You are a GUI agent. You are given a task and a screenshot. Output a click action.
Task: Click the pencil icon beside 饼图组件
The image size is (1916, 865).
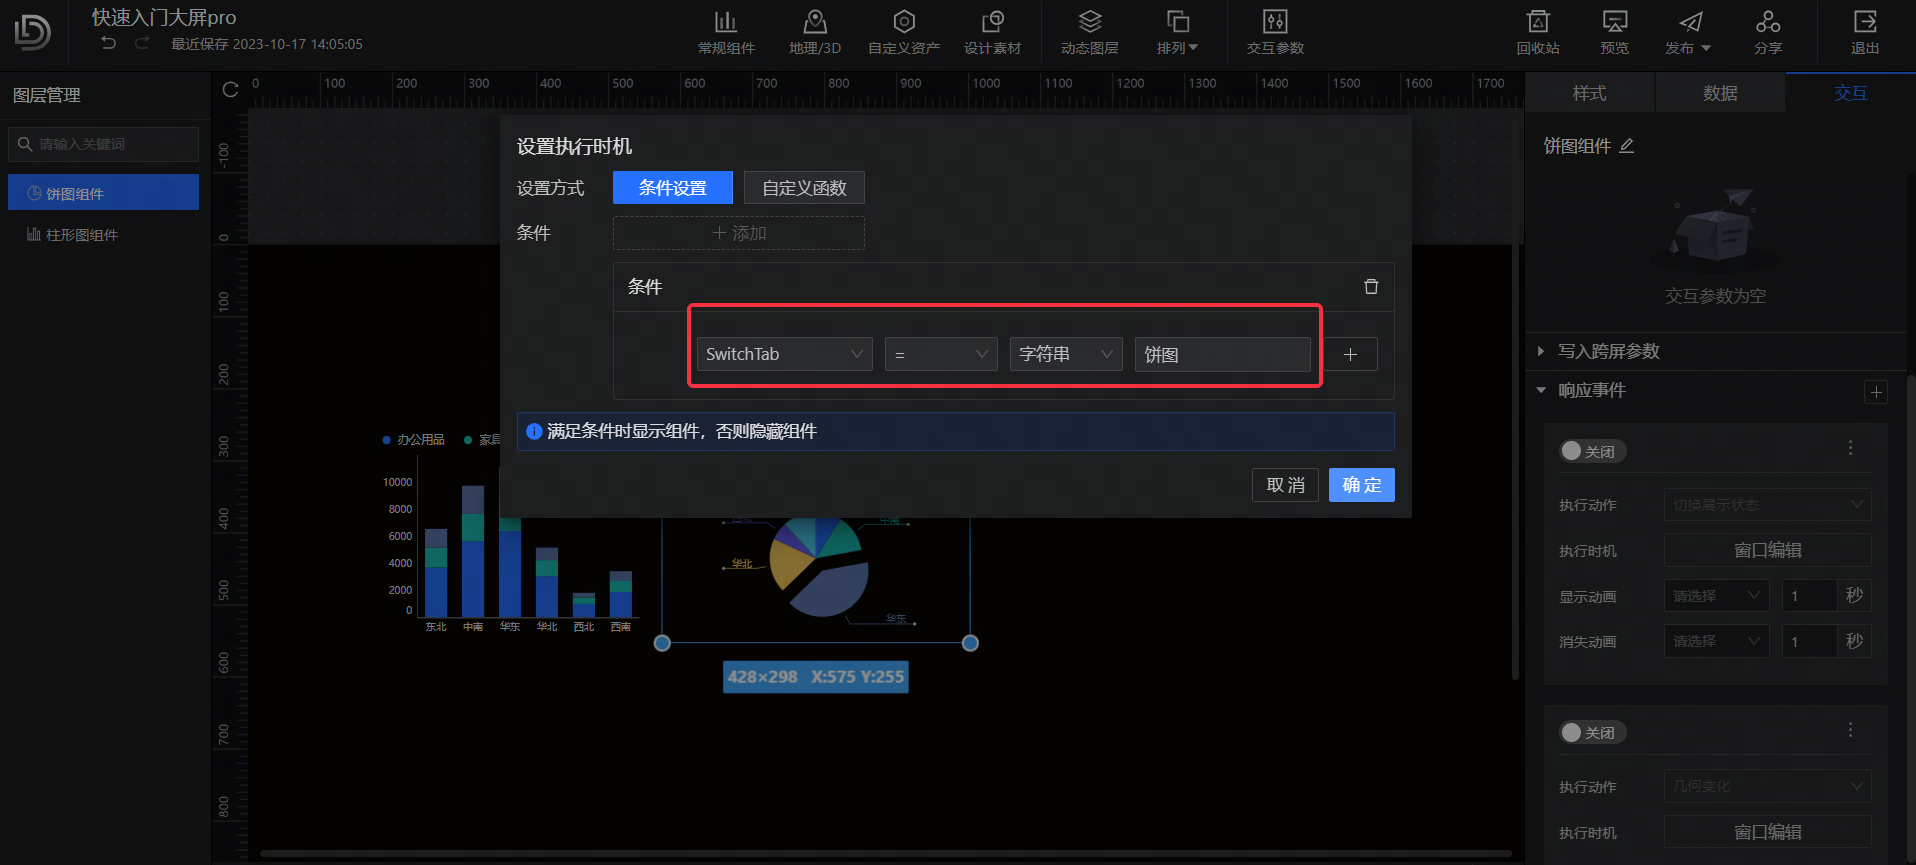1627,146
